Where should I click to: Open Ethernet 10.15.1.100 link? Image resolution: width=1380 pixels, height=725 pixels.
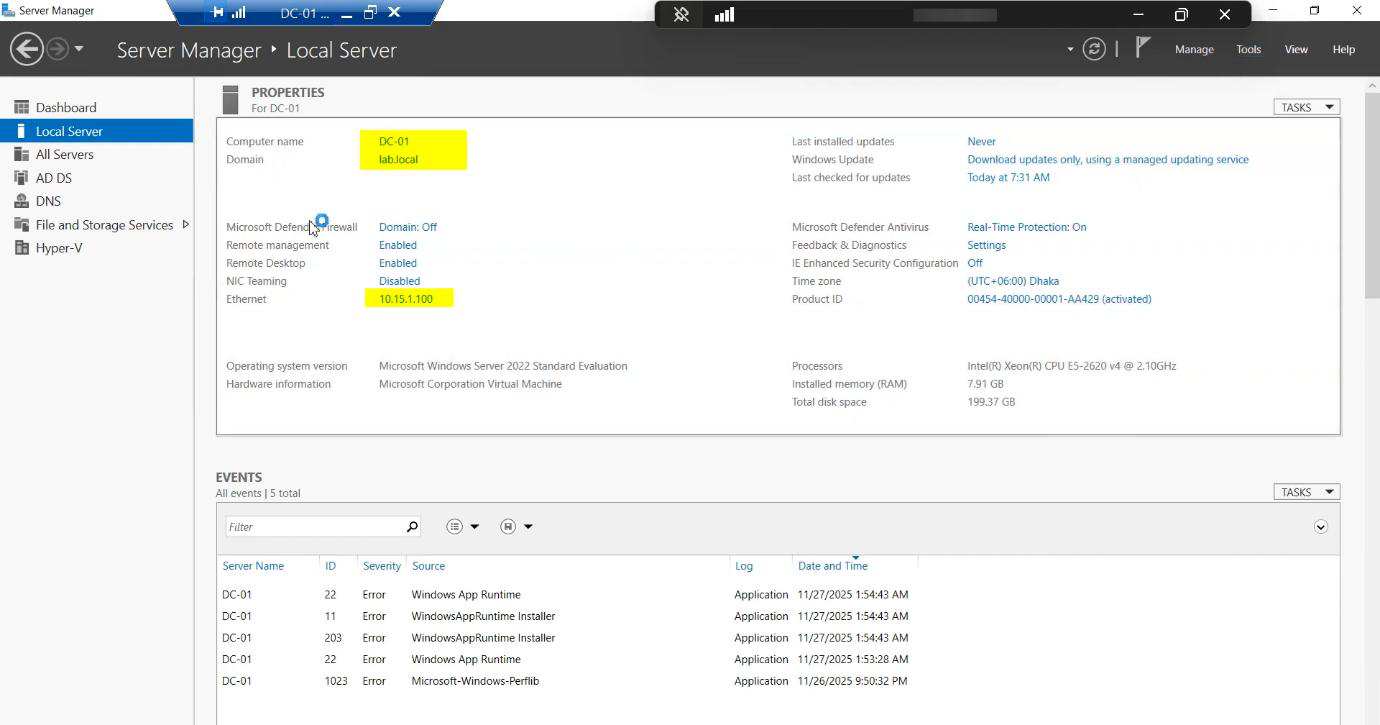[x=406, y=299]
